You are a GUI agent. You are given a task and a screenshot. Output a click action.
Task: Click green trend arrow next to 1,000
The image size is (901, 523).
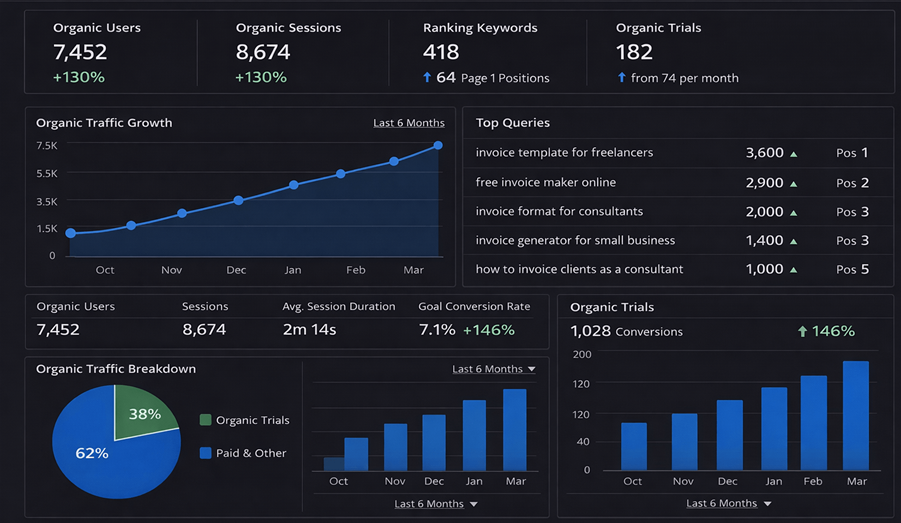794,270
